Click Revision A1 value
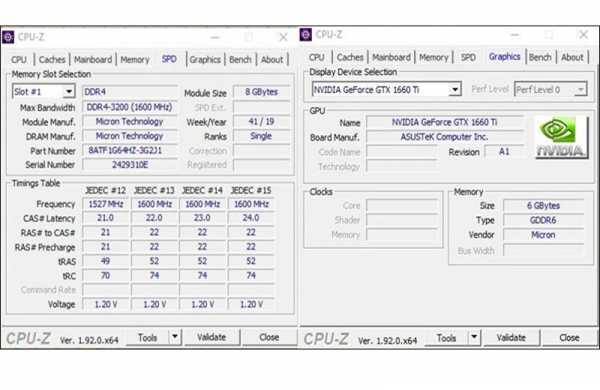 point(504,152)
